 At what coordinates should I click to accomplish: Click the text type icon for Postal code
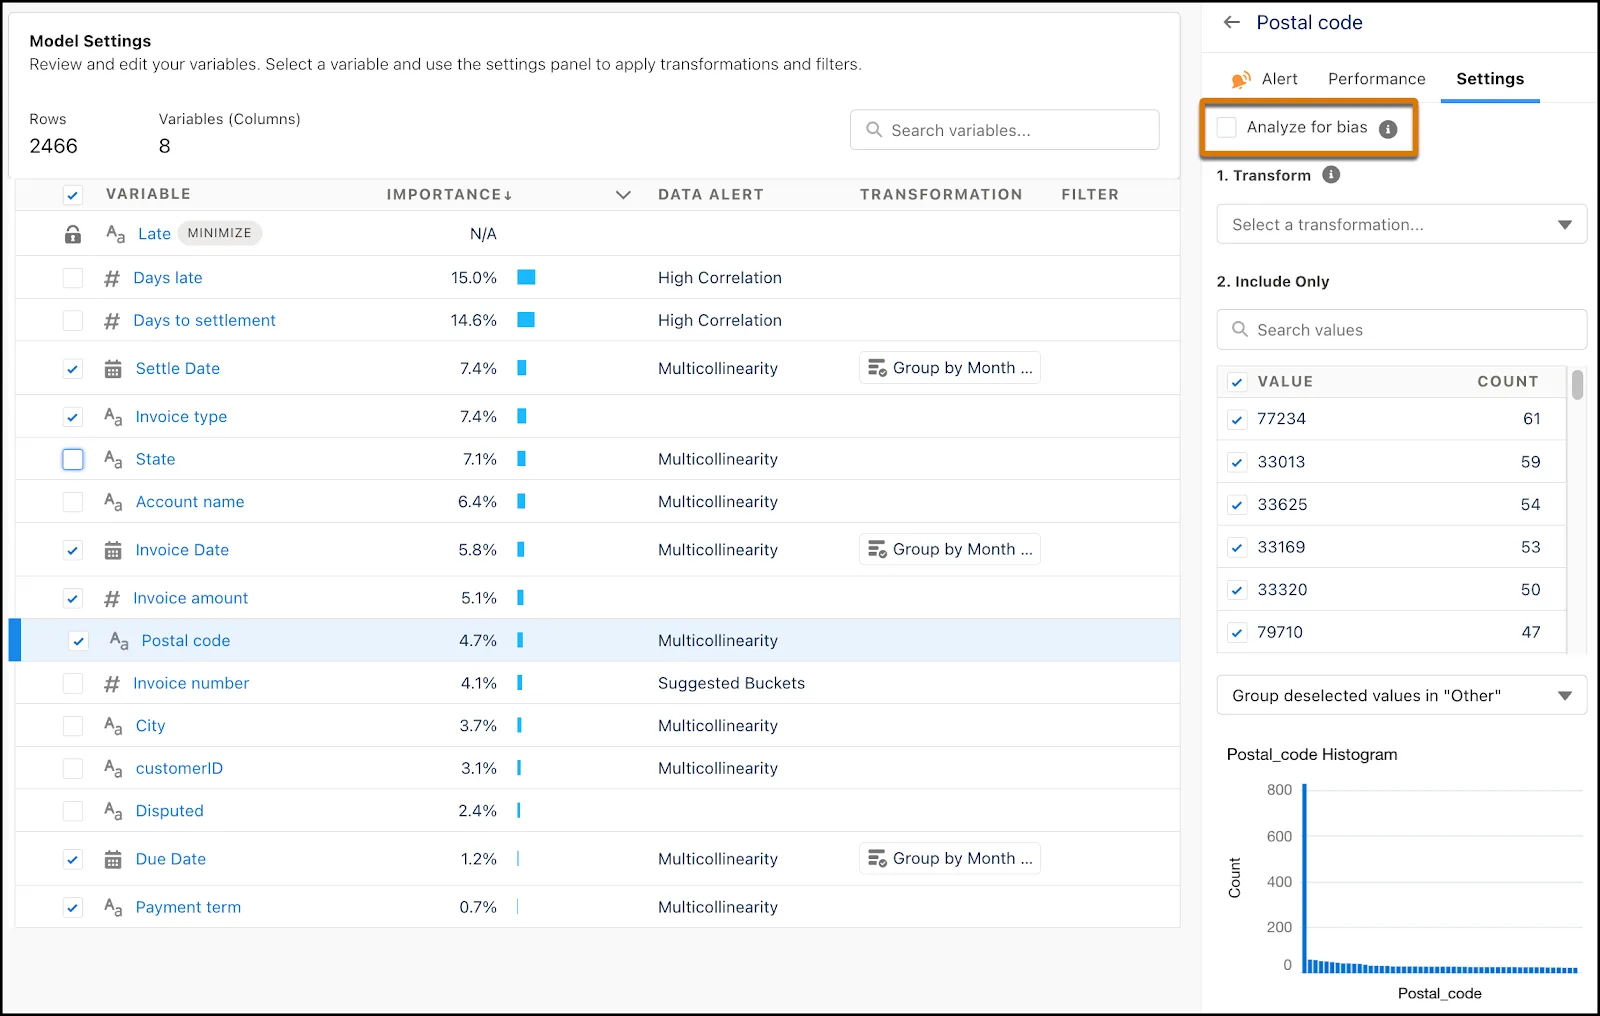coord(119,641)
